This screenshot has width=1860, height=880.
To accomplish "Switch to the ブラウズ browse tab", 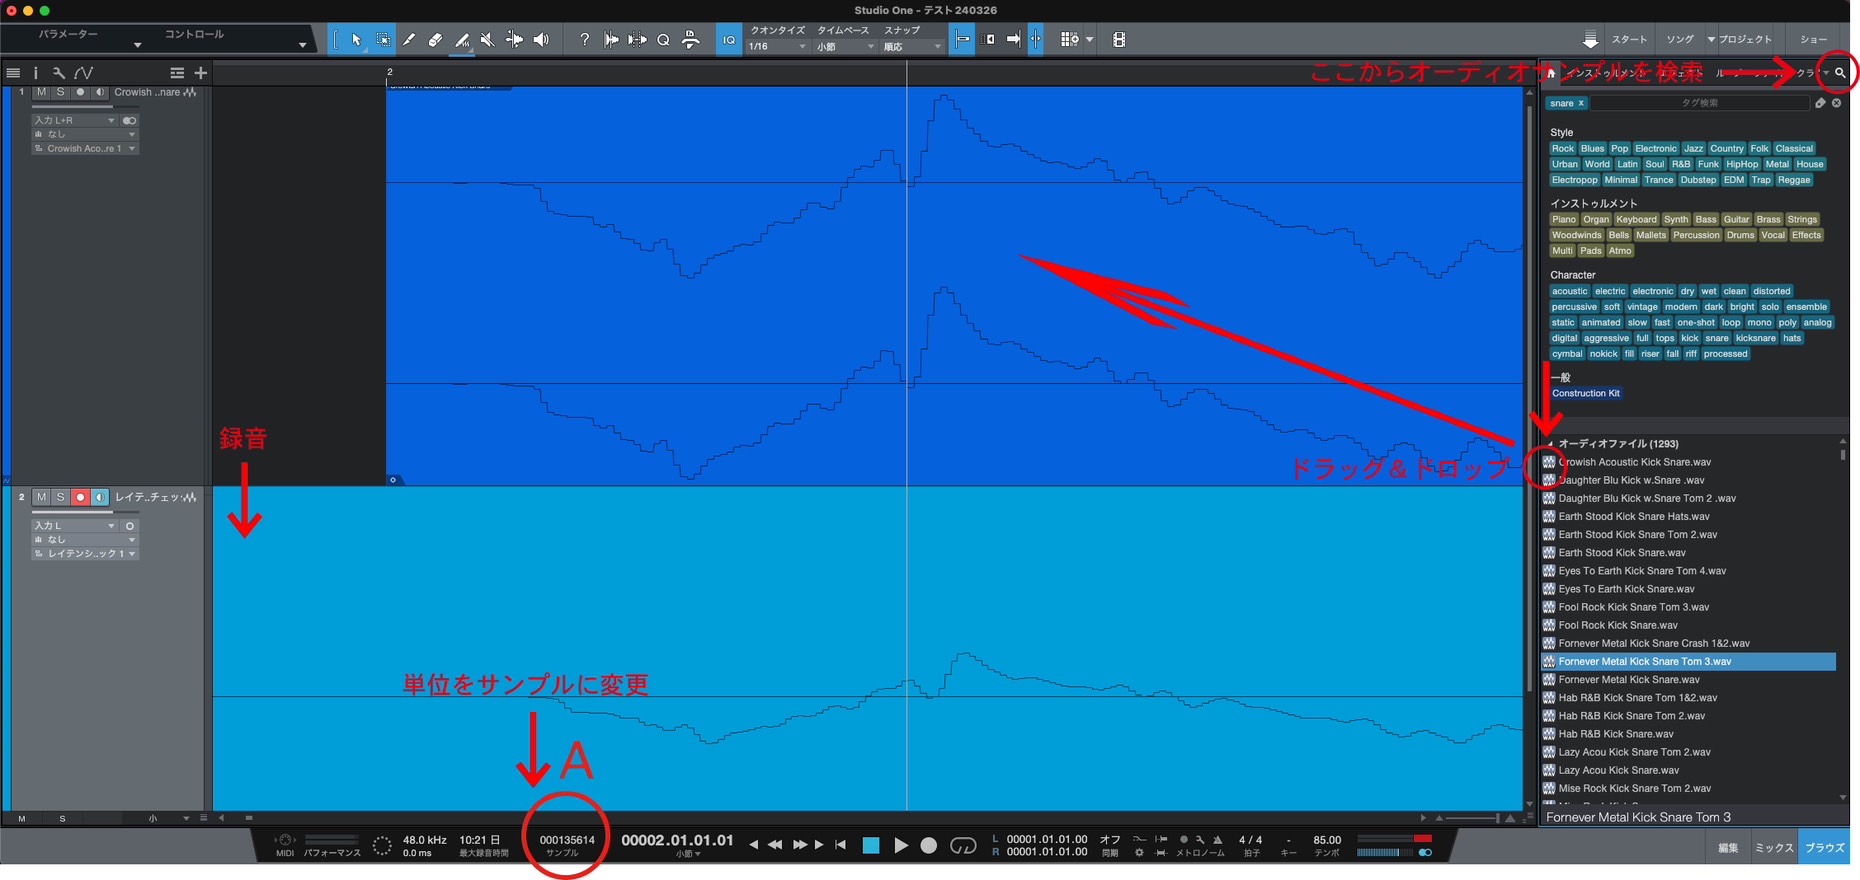I will tap(1825, 848).
